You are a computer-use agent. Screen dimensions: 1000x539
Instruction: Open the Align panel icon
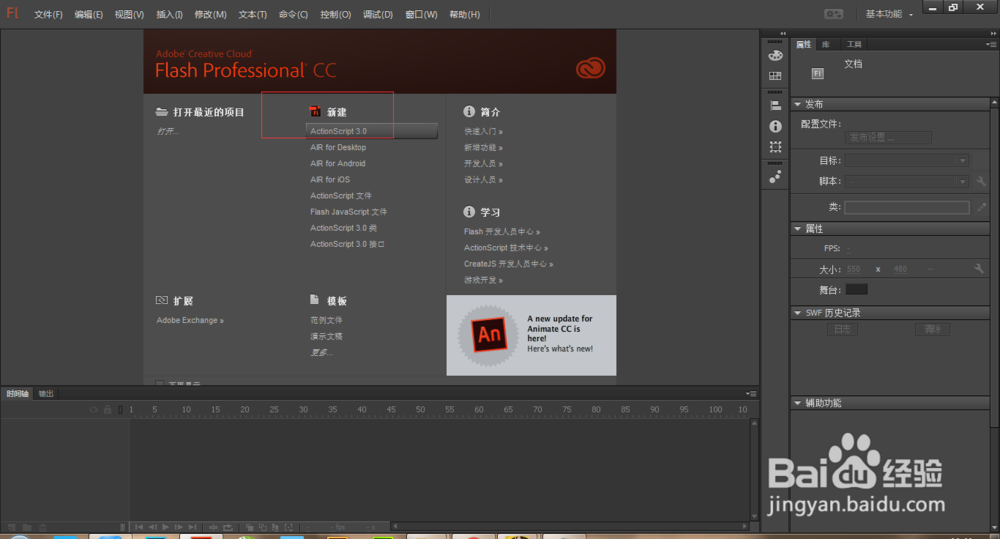[x=775, y=105]
